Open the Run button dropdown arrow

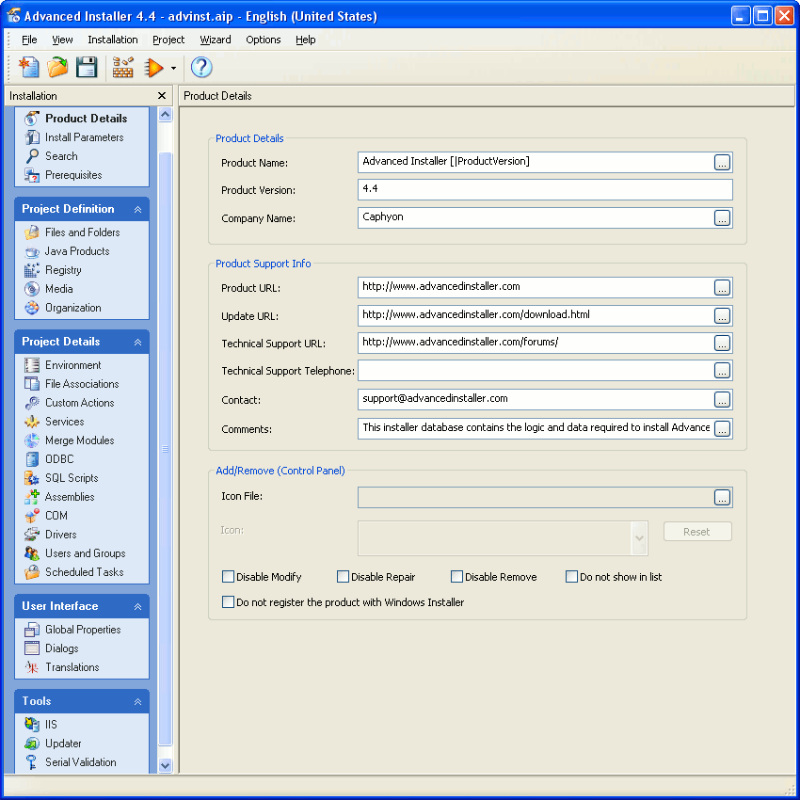point(173,68)
